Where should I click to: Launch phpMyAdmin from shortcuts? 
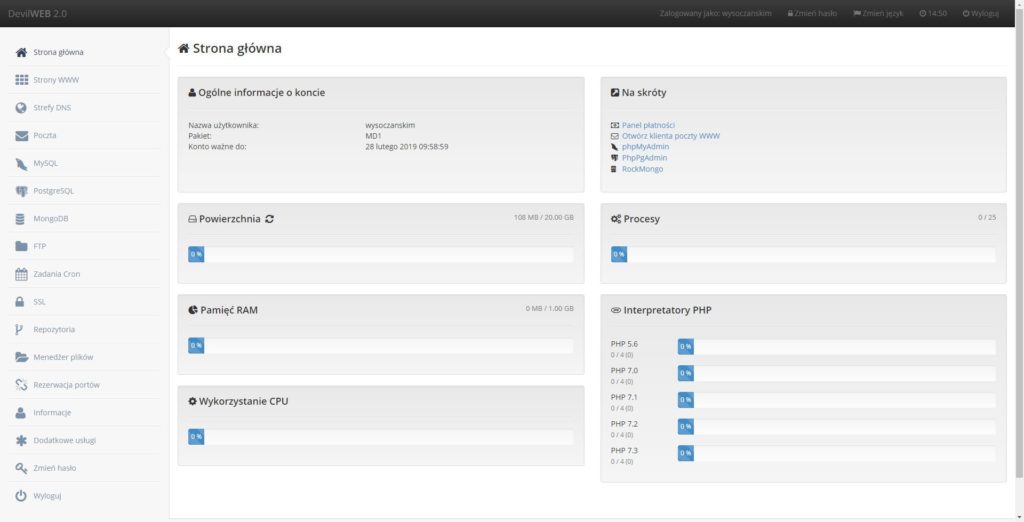[645, 147]
